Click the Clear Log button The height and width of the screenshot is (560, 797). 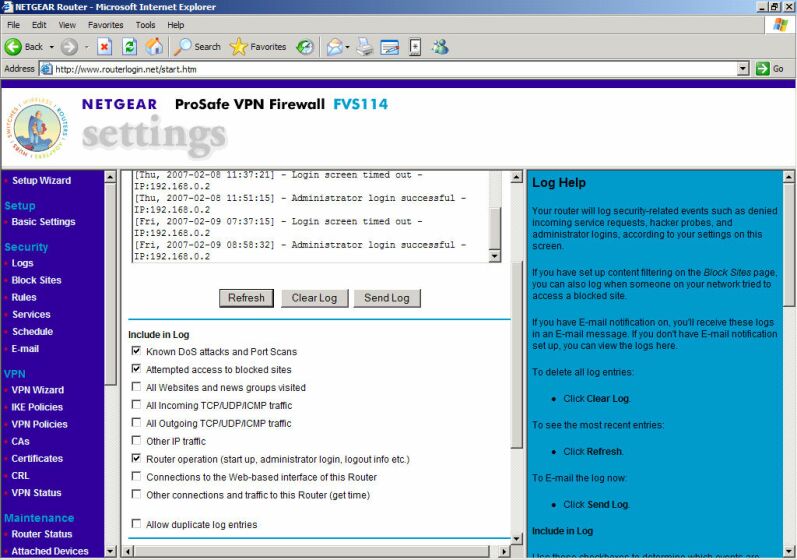(x=314, y=298)
